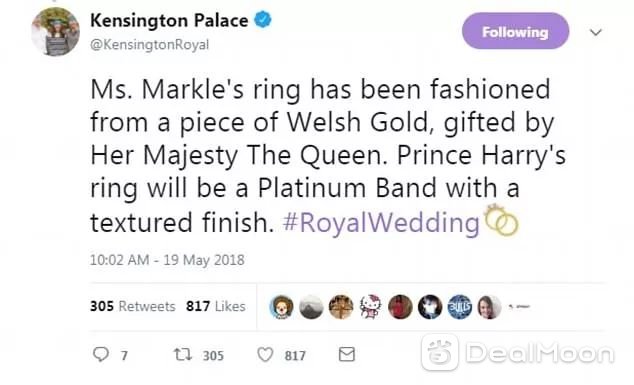Click the red-dressed liker avatar

(400, 307)
